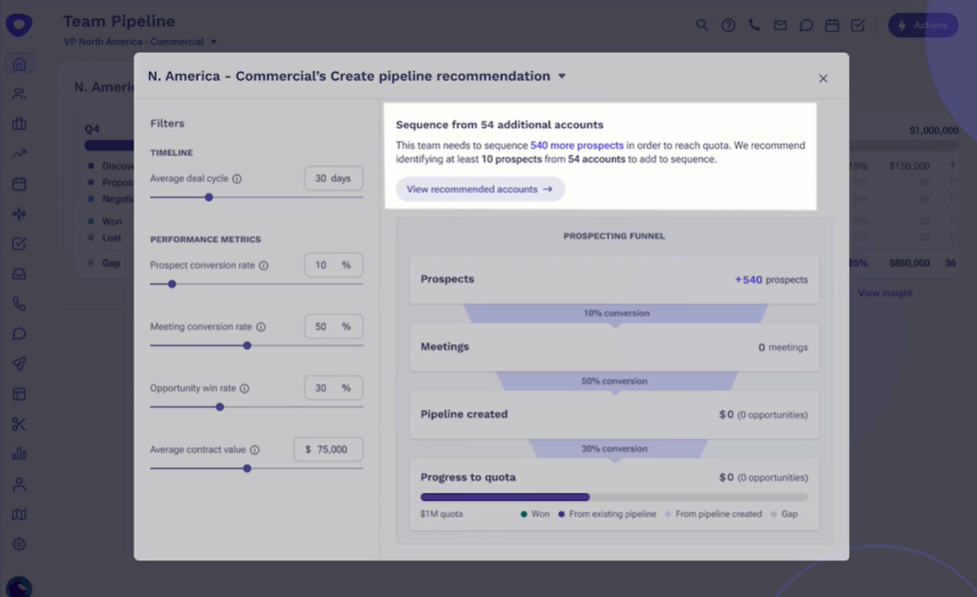
Task: Click the $850,000 value behind the dialog
Action: coord(909,263)
